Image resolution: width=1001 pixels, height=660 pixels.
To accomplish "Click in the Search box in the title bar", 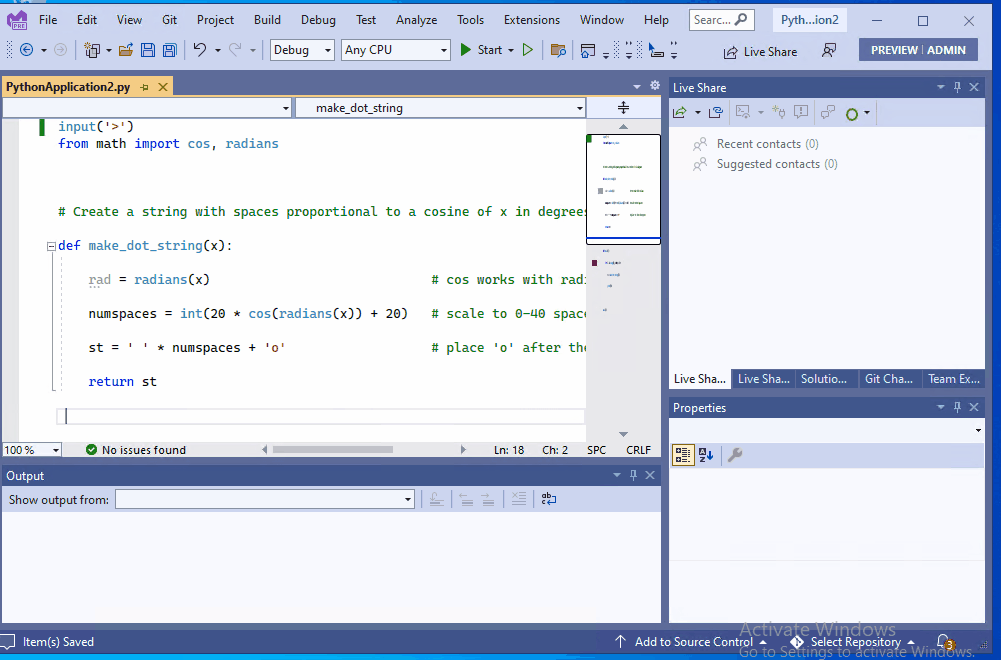I will tap(721, 20).
